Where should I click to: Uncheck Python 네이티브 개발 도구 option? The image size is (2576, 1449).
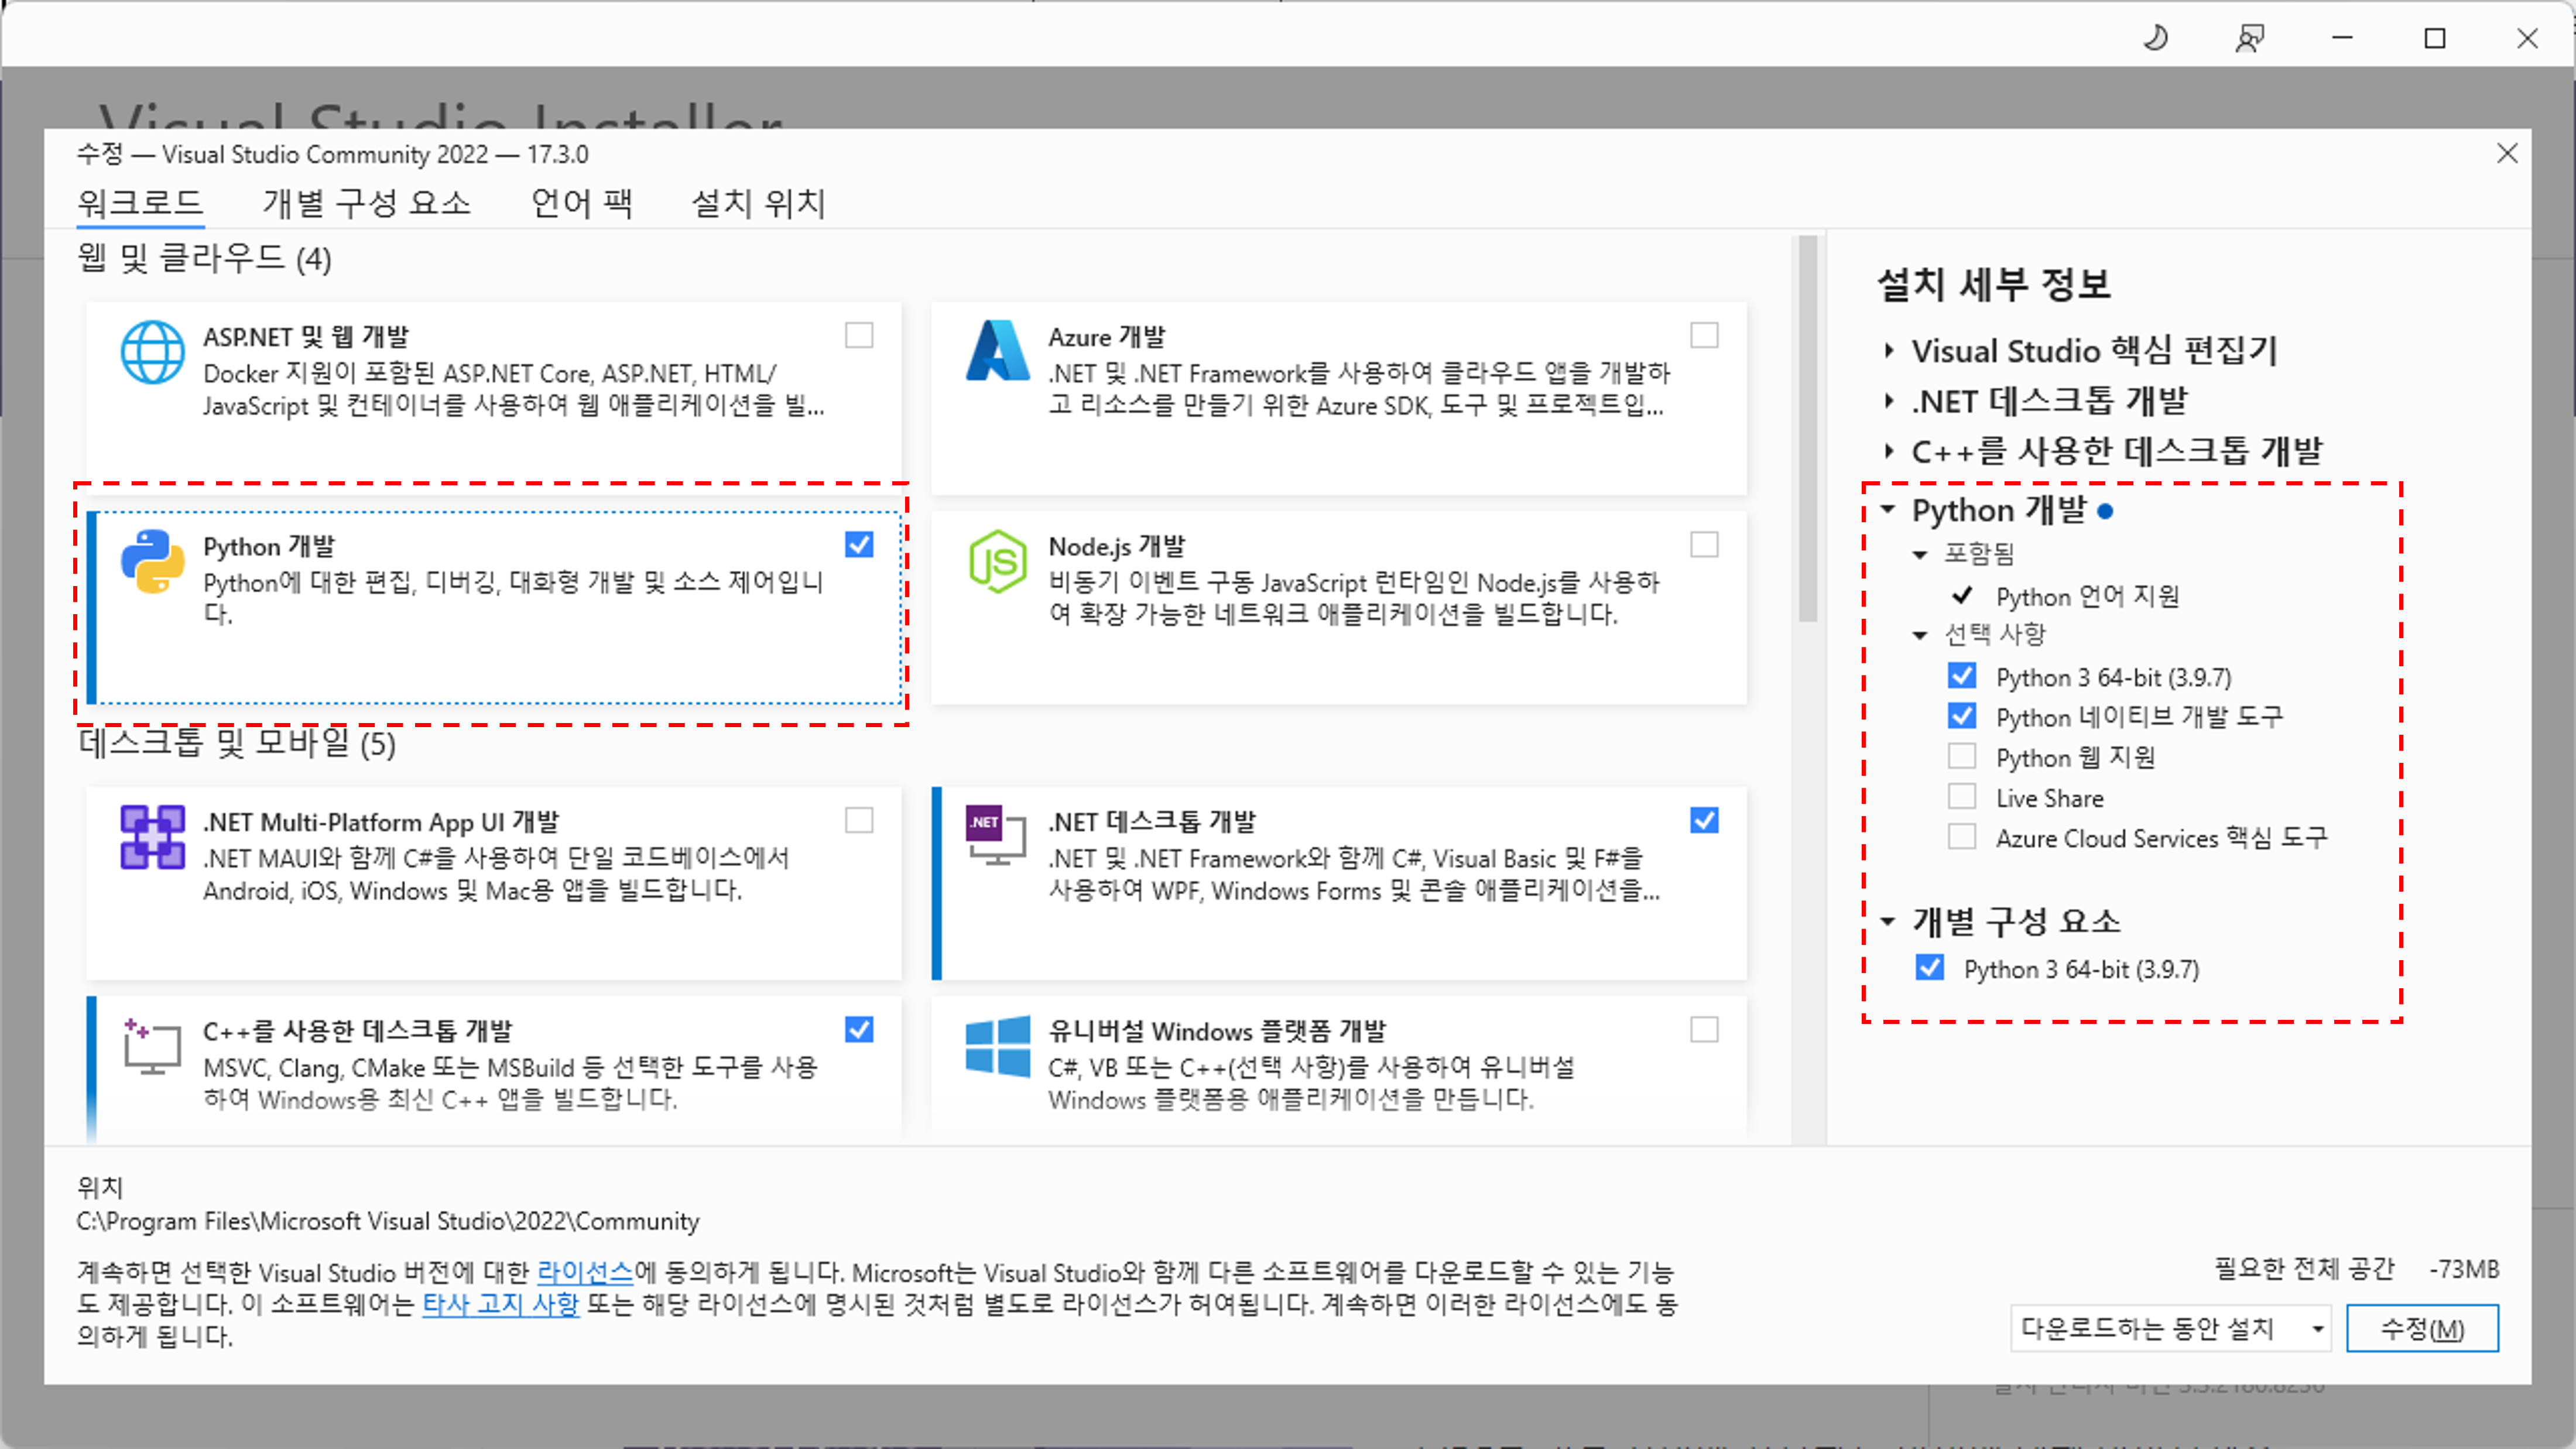tap(1962, 716)
